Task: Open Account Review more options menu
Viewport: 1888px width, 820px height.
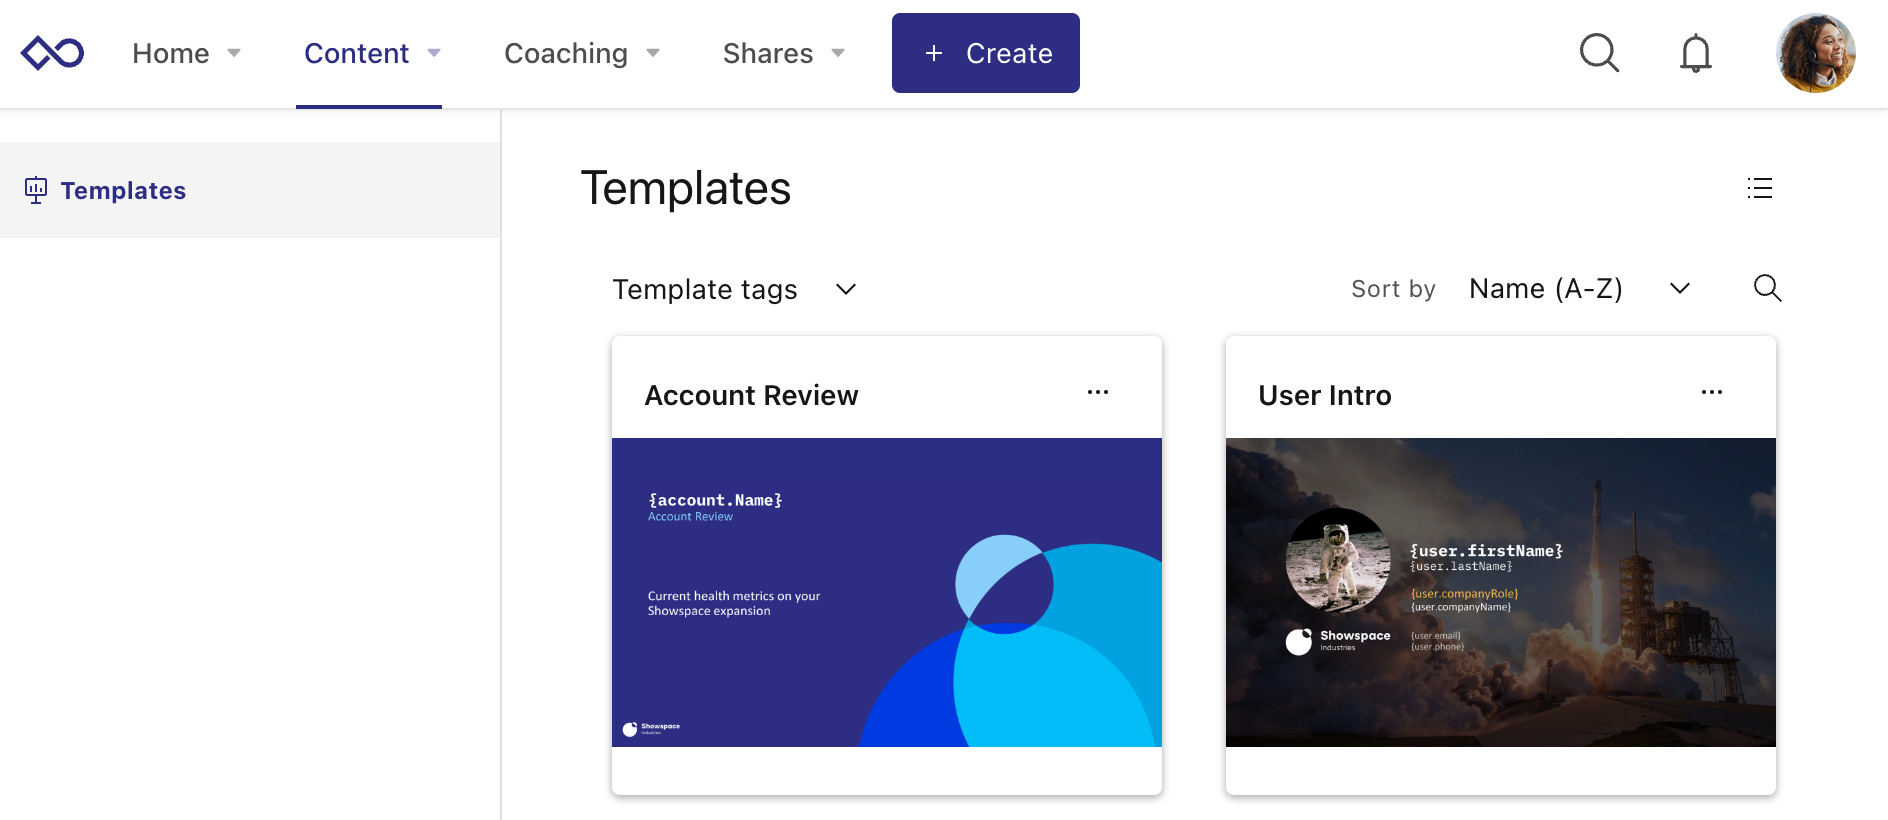Action: coord(1098,392)
